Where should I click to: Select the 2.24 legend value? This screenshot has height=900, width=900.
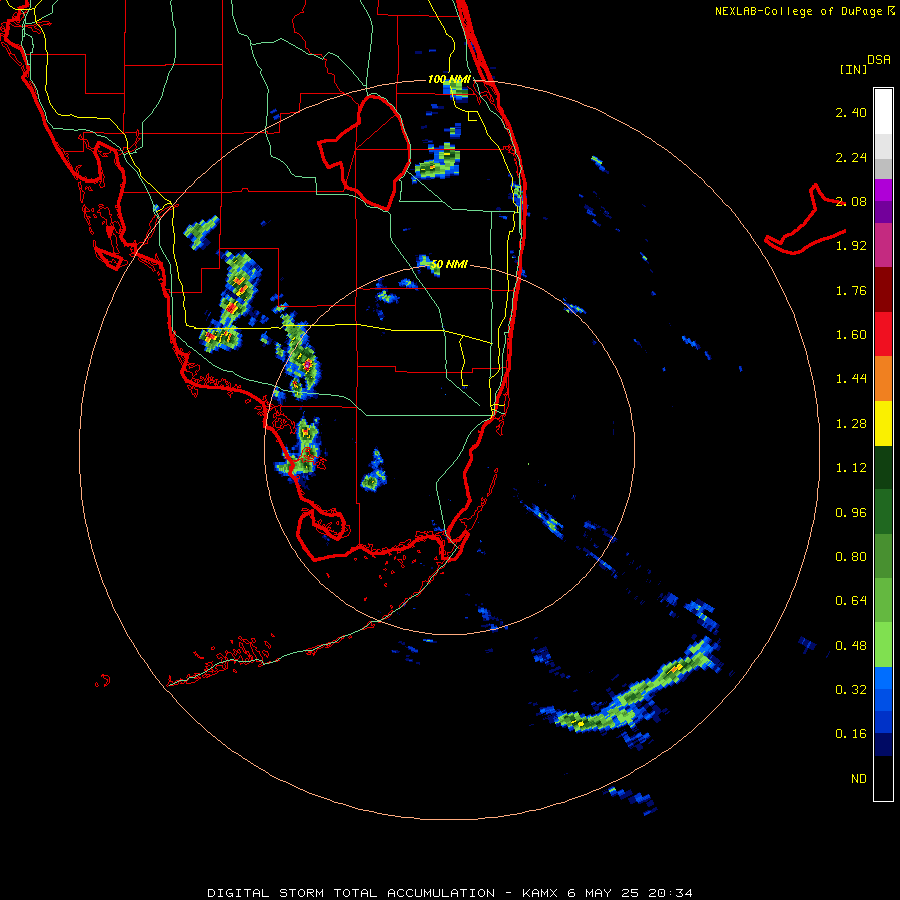click(851, 157)
